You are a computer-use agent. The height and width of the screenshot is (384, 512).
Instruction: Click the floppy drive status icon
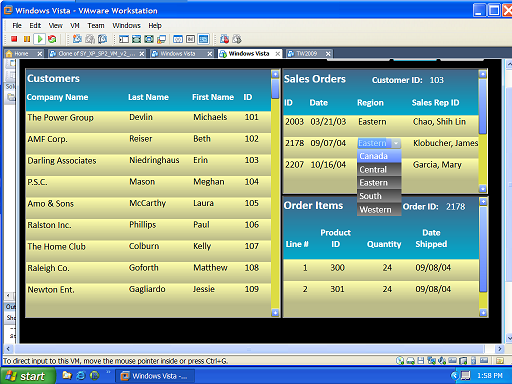pos(421,360)
